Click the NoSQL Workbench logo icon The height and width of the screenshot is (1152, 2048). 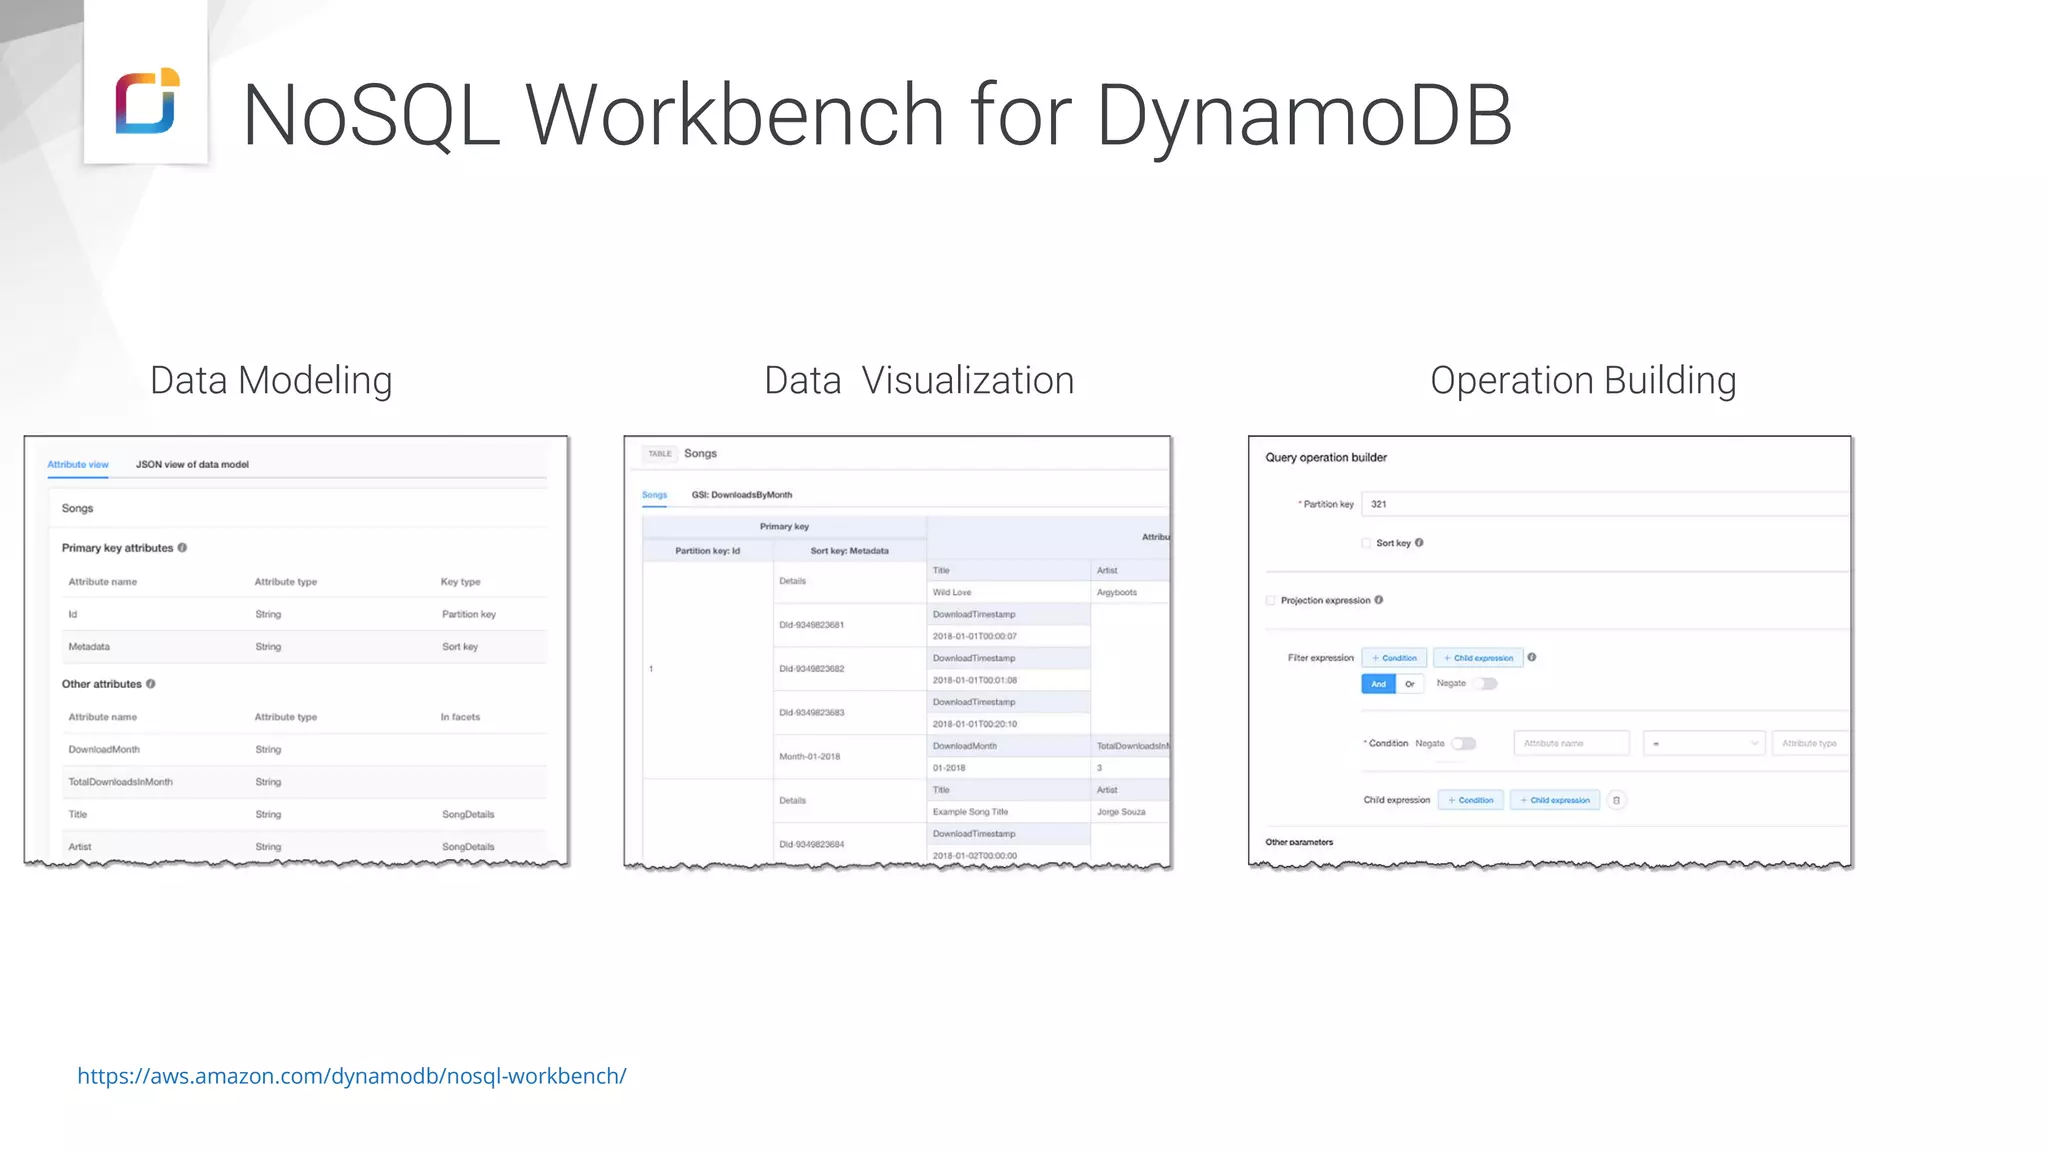(147, 100)
